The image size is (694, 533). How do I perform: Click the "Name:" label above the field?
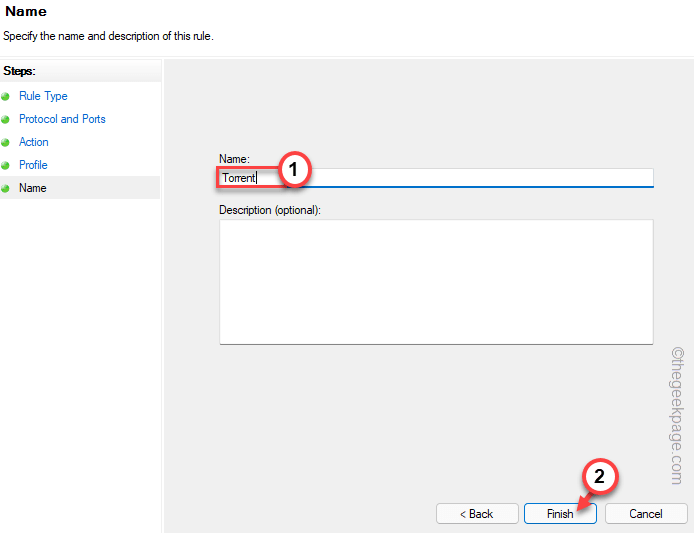click(234, 158)
